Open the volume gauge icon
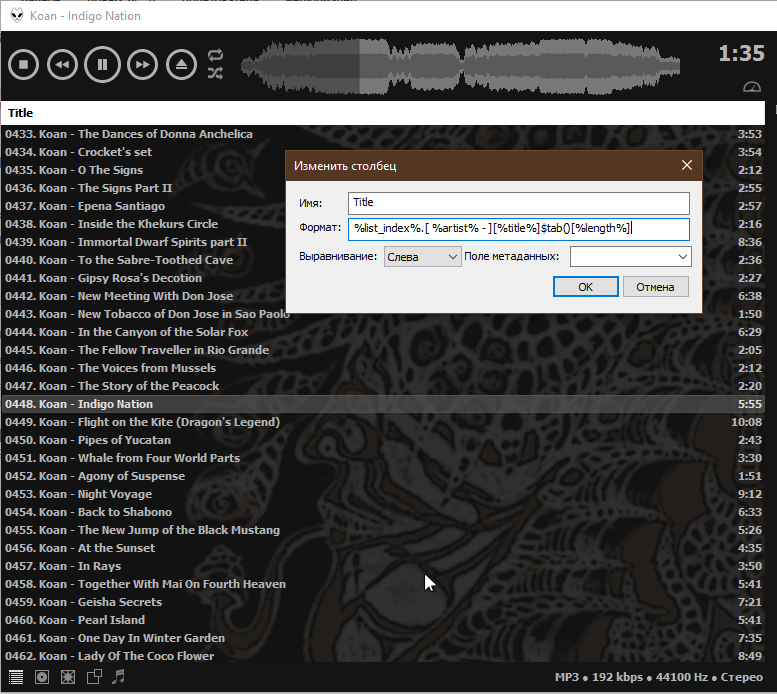 pyautogui.click(x=752, y=87)
